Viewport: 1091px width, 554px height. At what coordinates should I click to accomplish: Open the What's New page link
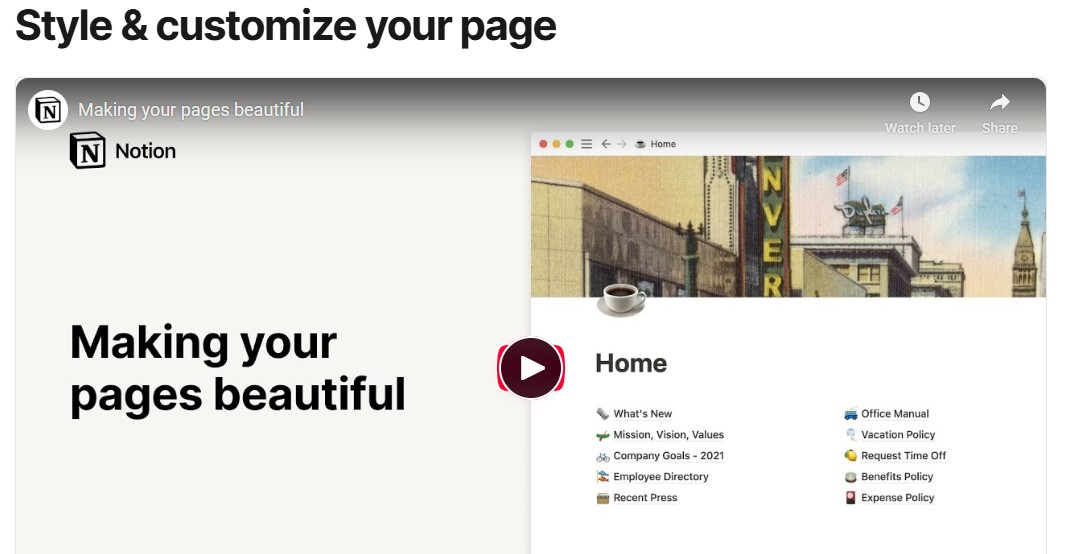coord(642,414)
